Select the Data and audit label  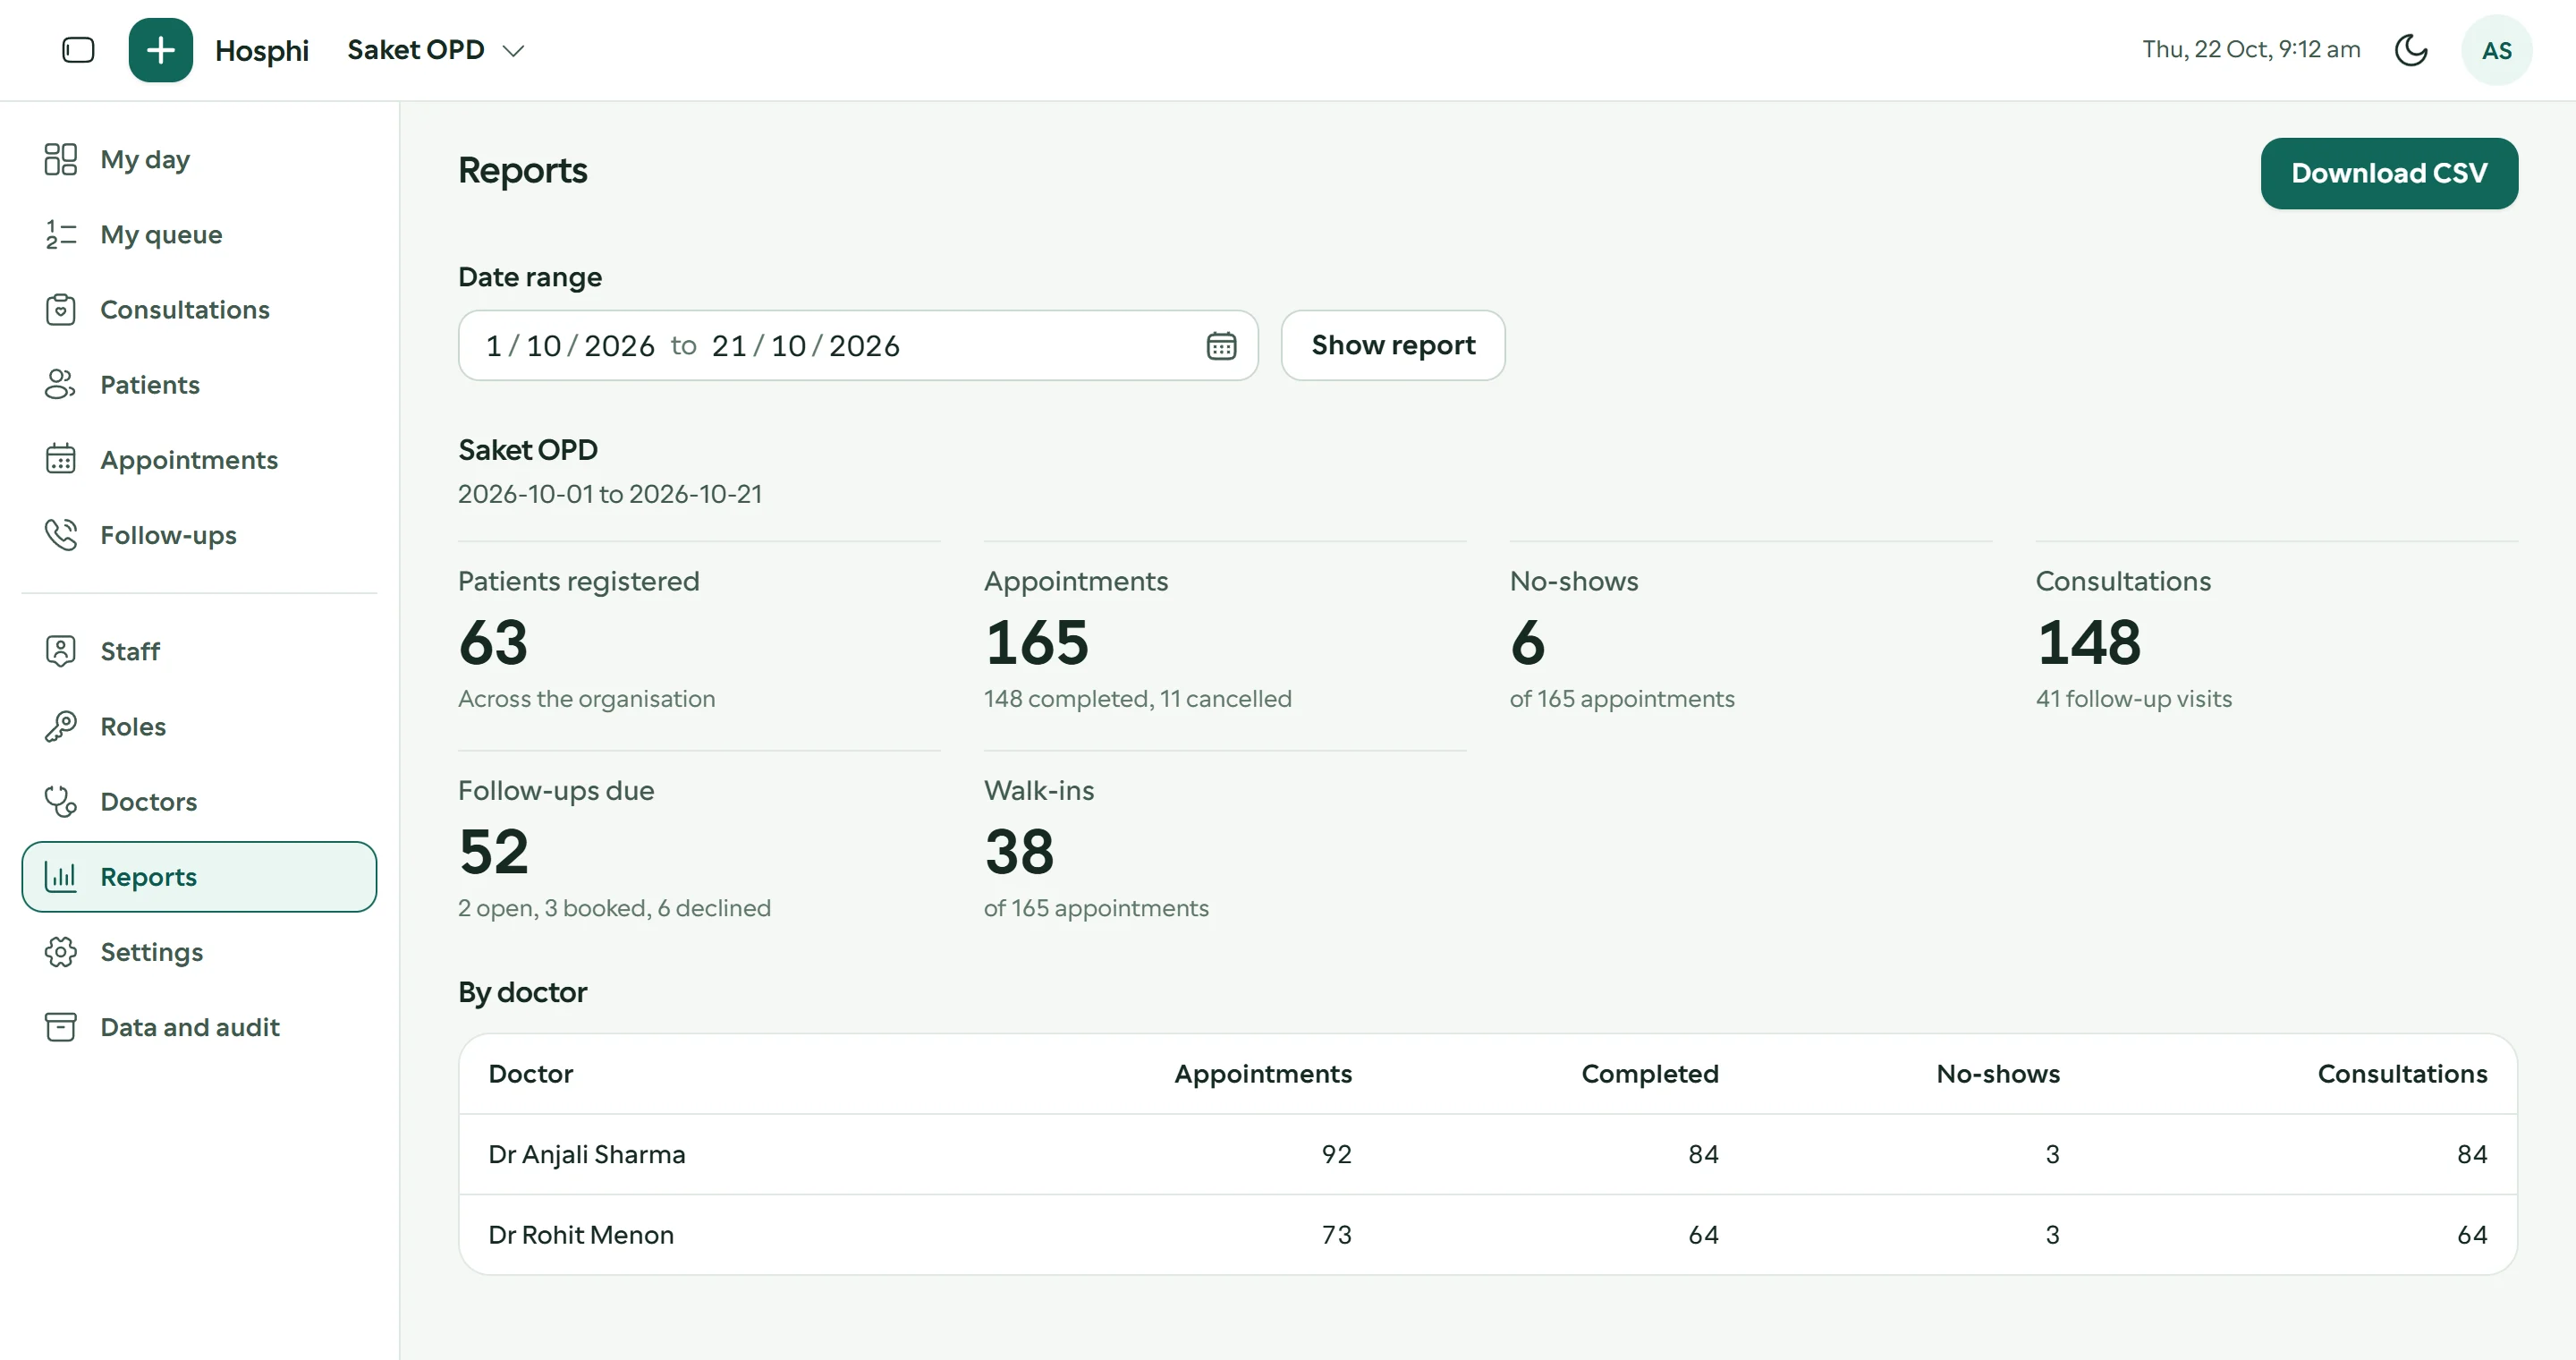coord(190,1027)
